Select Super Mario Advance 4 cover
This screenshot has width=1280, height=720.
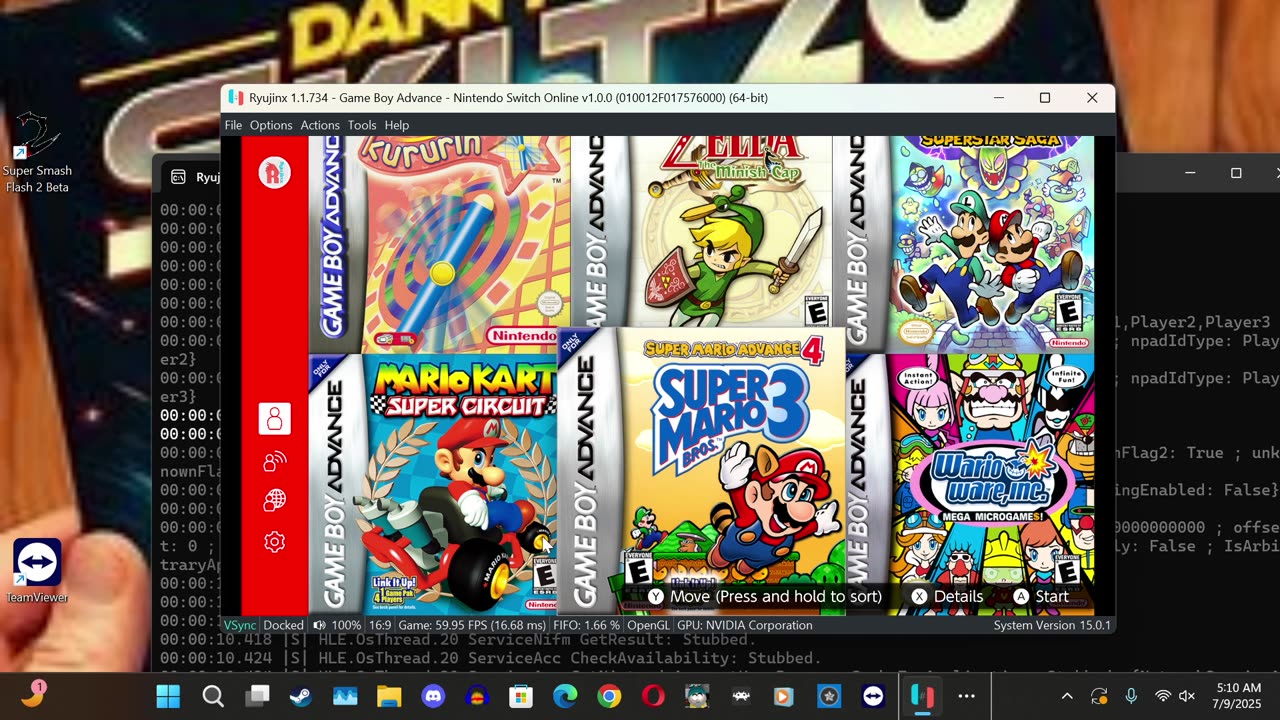click(x=702, y=470)
